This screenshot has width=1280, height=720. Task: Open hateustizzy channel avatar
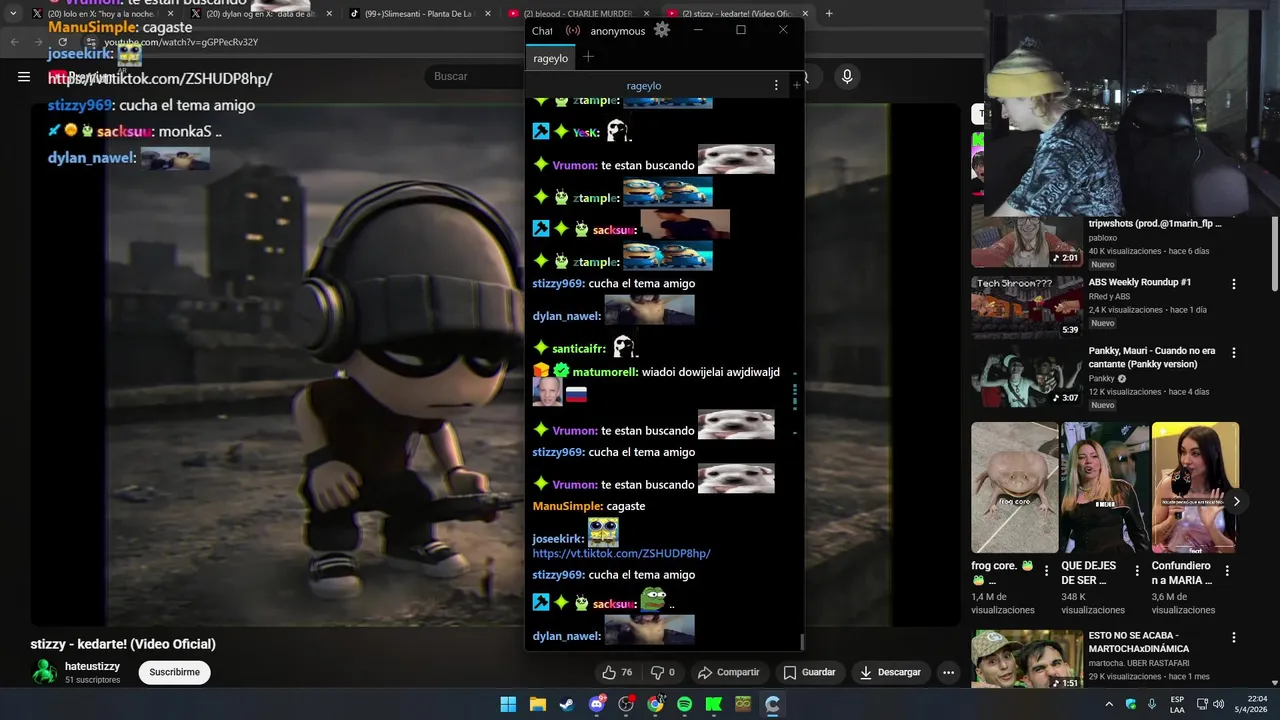(44, 672)
